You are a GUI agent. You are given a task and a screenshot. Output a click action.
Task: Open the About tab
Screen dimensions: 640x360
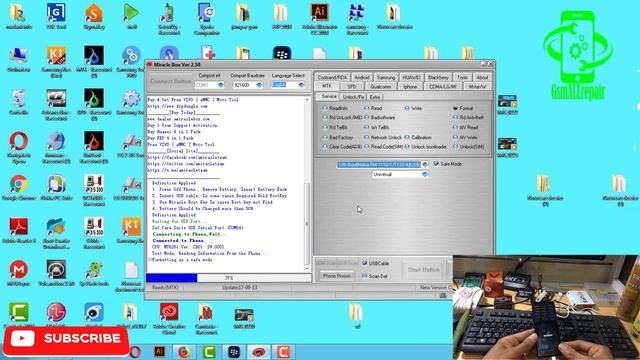(482, 77)
